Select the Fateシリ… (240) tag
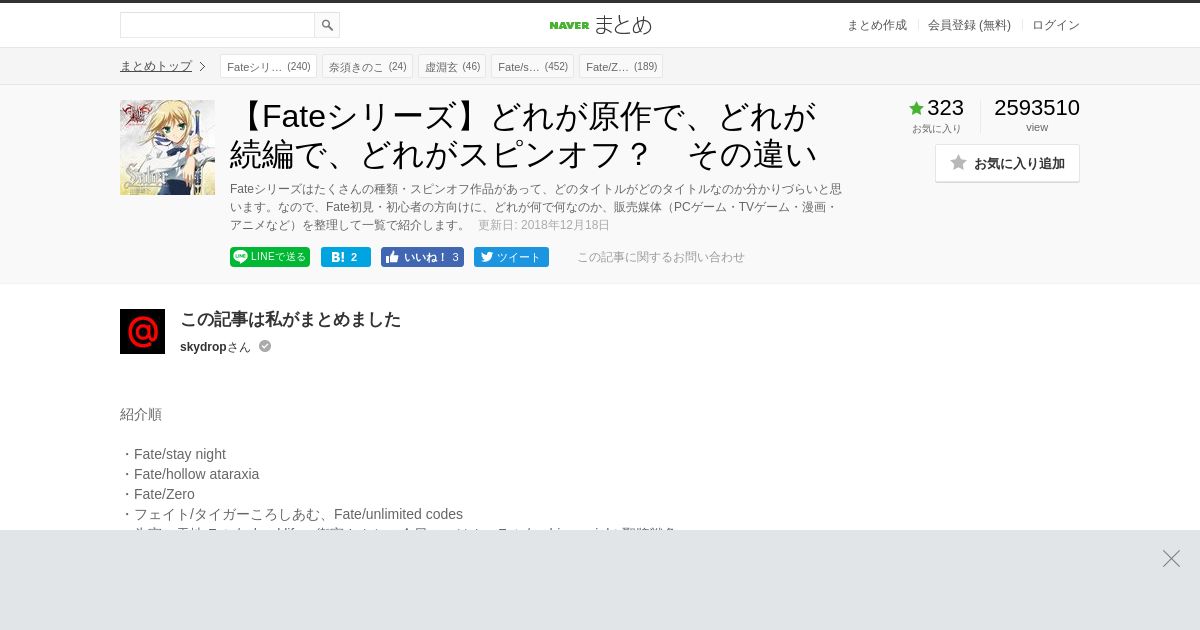 click(x=268, y=66)
